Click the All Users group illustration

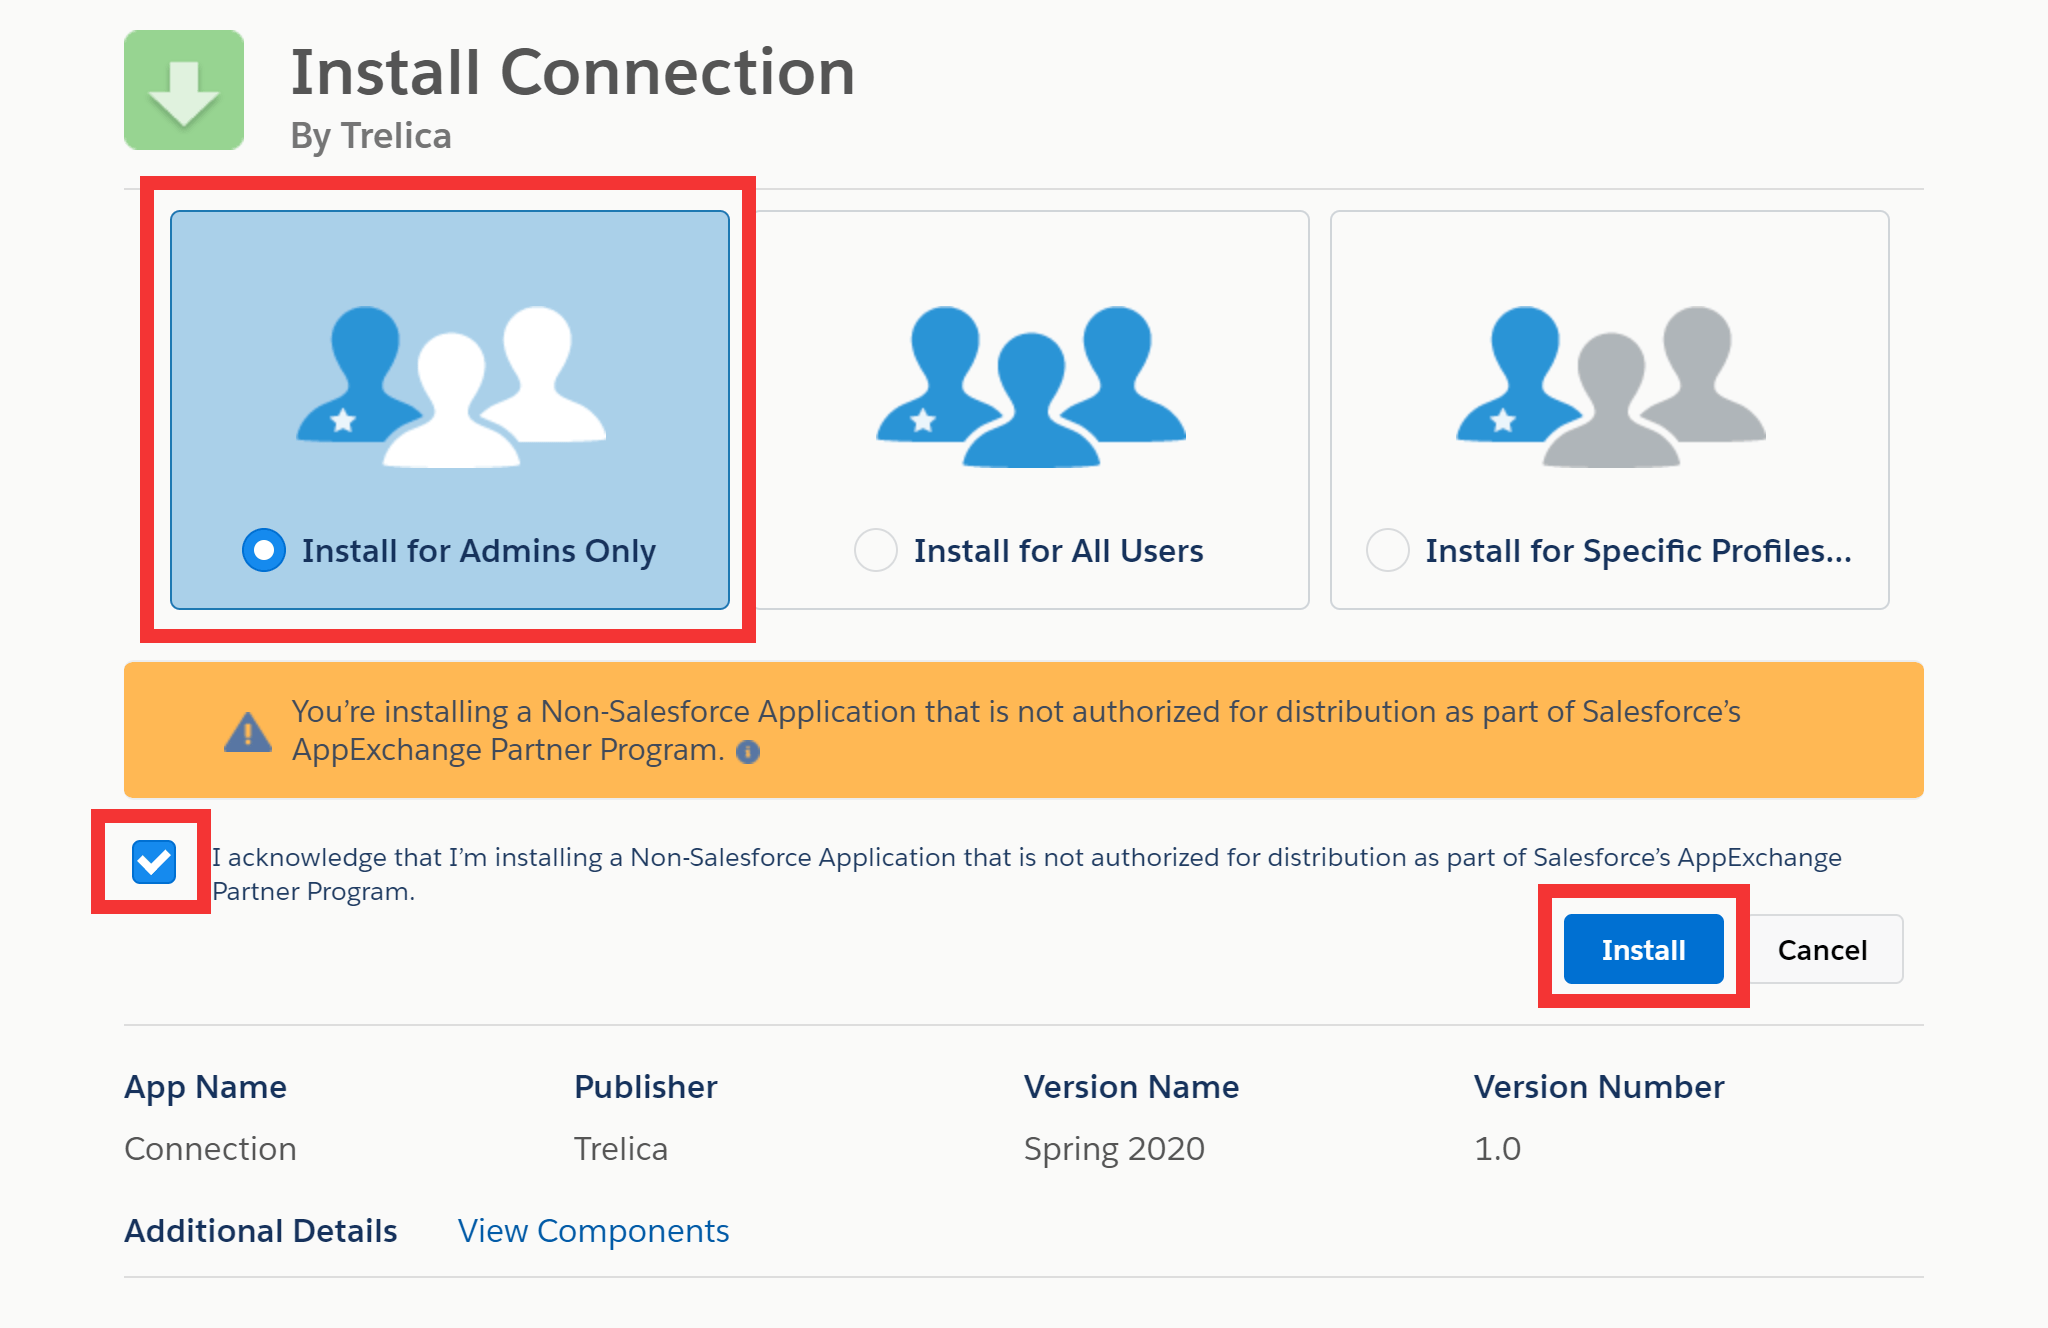click(1031, 387)
